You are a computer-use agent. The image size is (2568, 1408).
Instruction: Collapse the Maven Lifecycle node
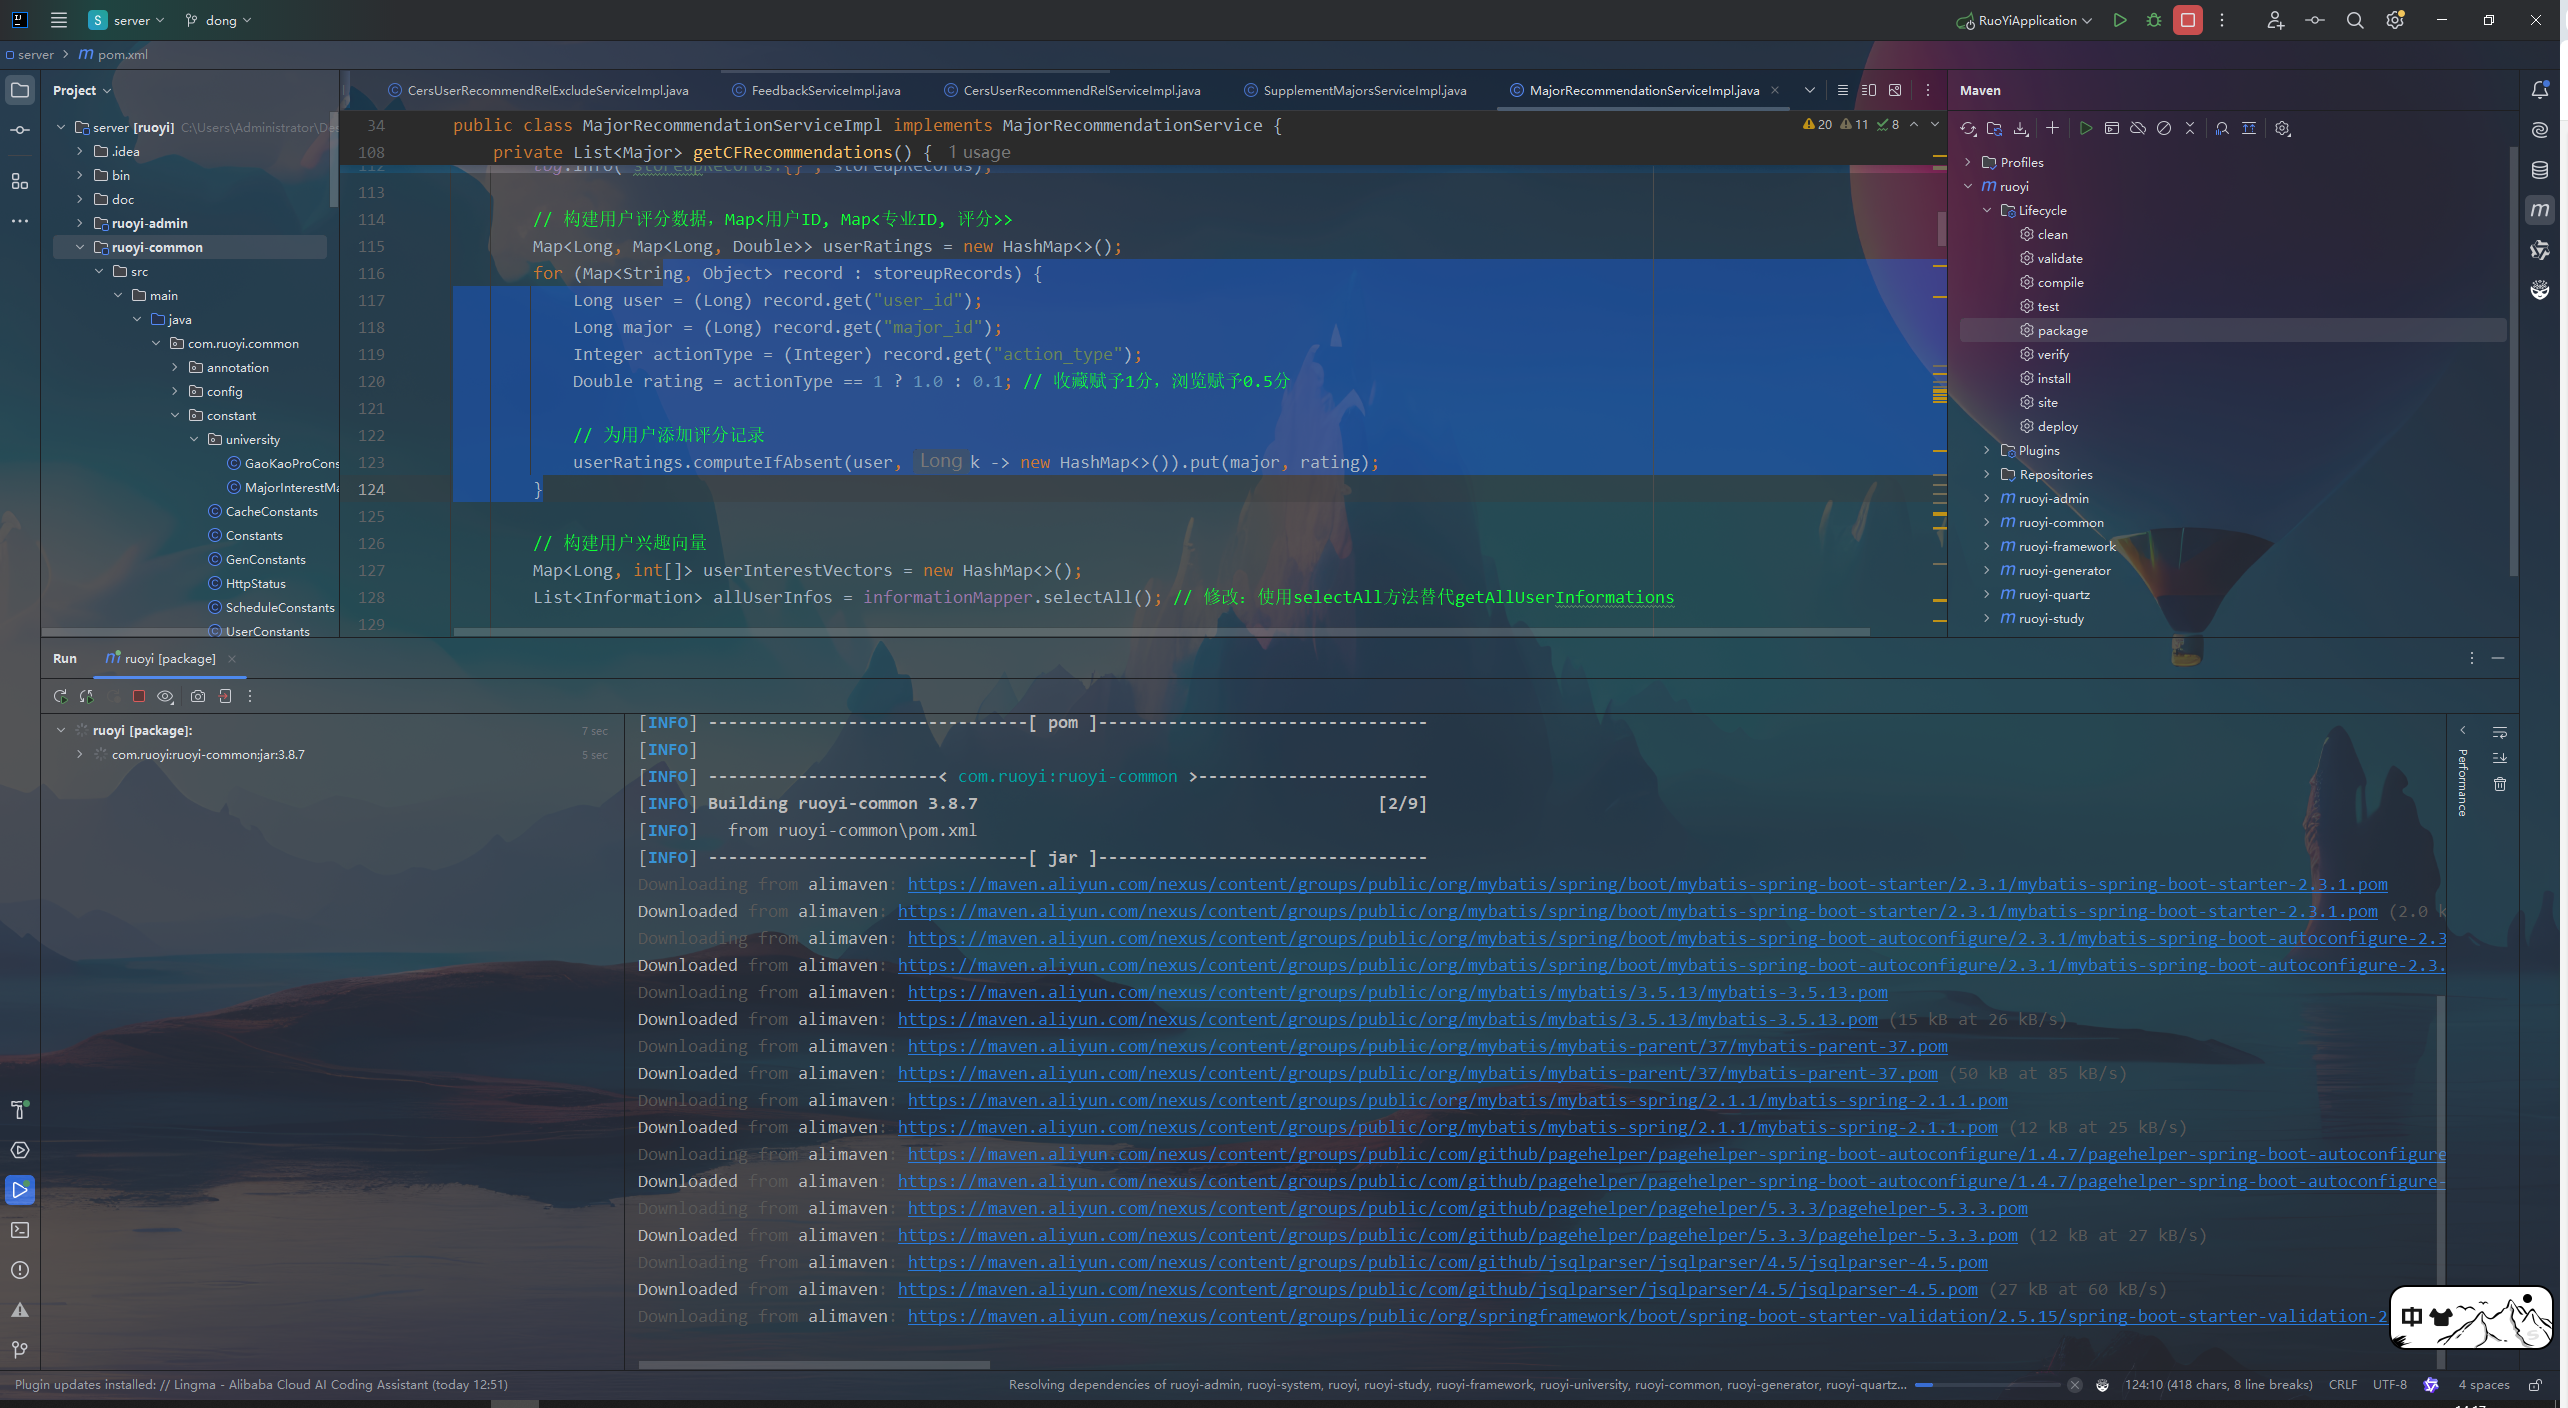point(1987,210)
